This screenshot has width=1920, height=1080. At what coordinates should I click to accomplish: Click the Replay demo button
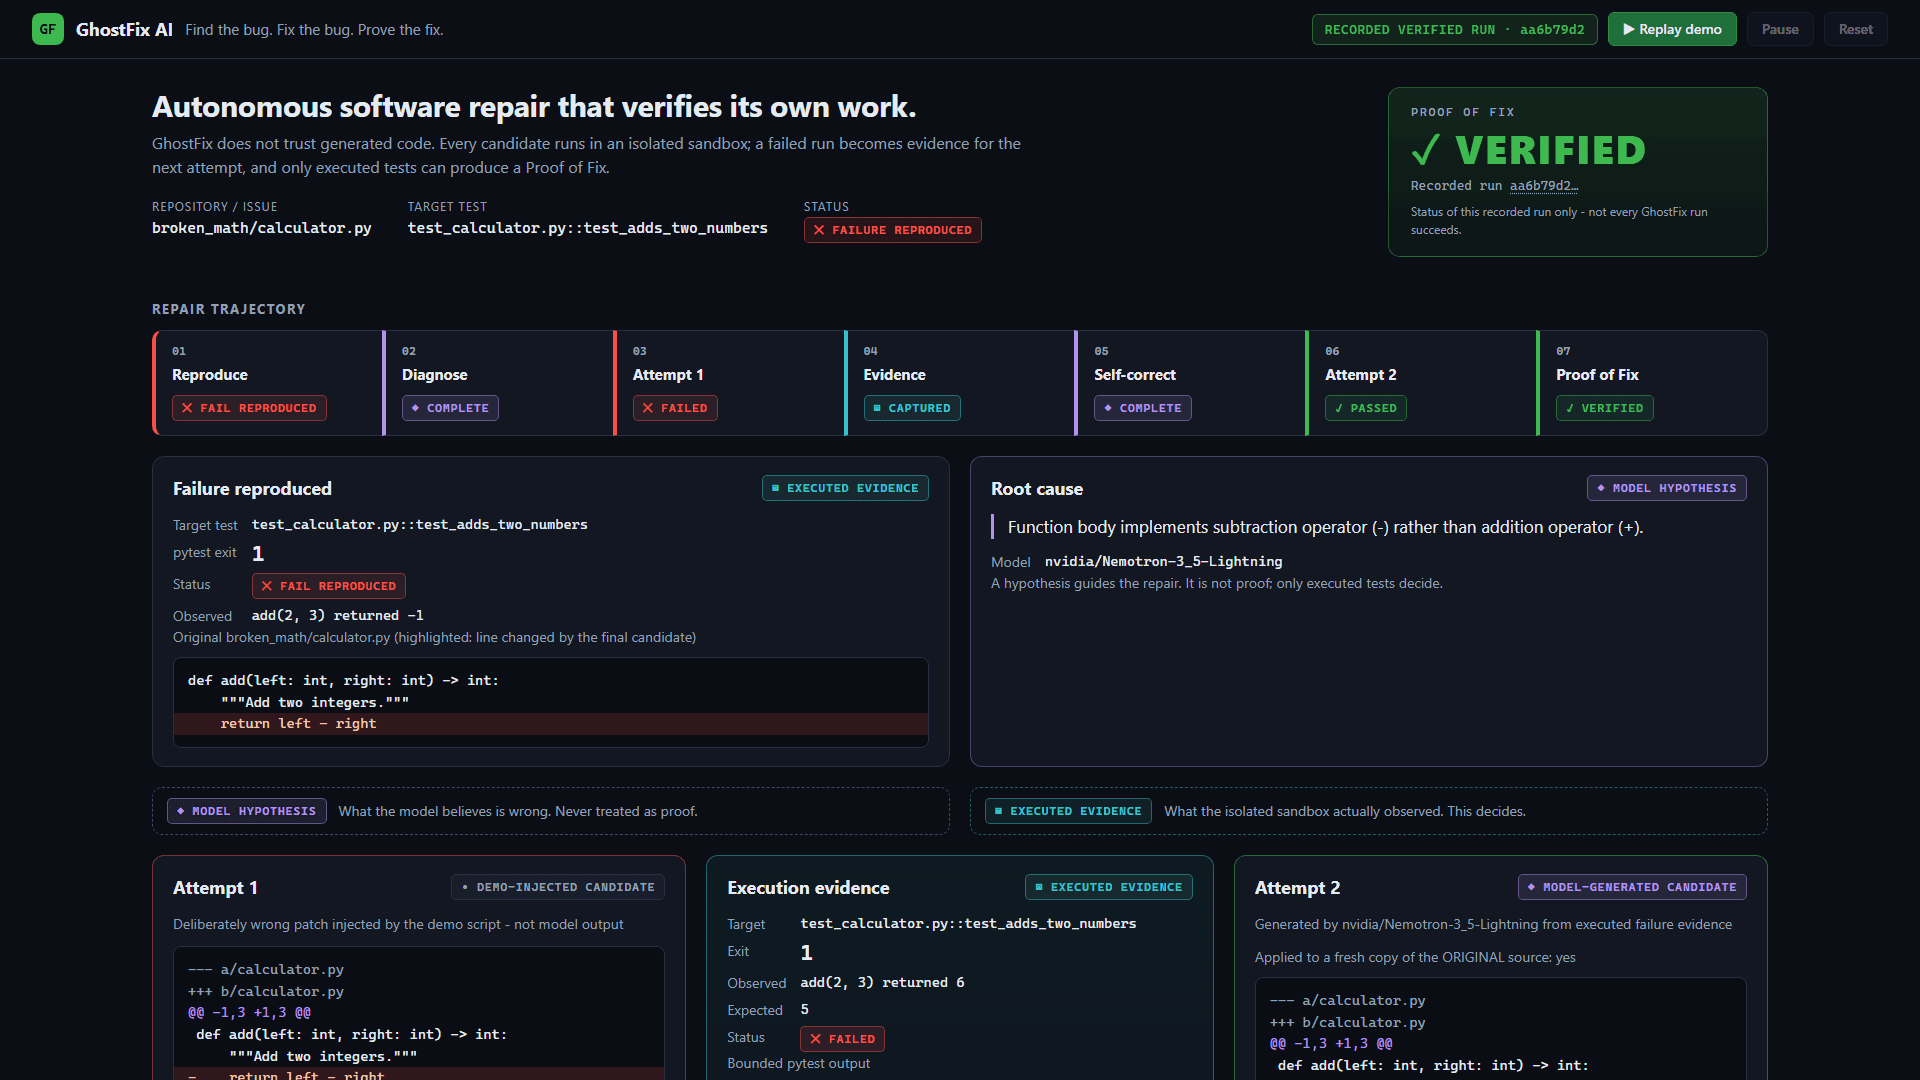click(1672, 29)
